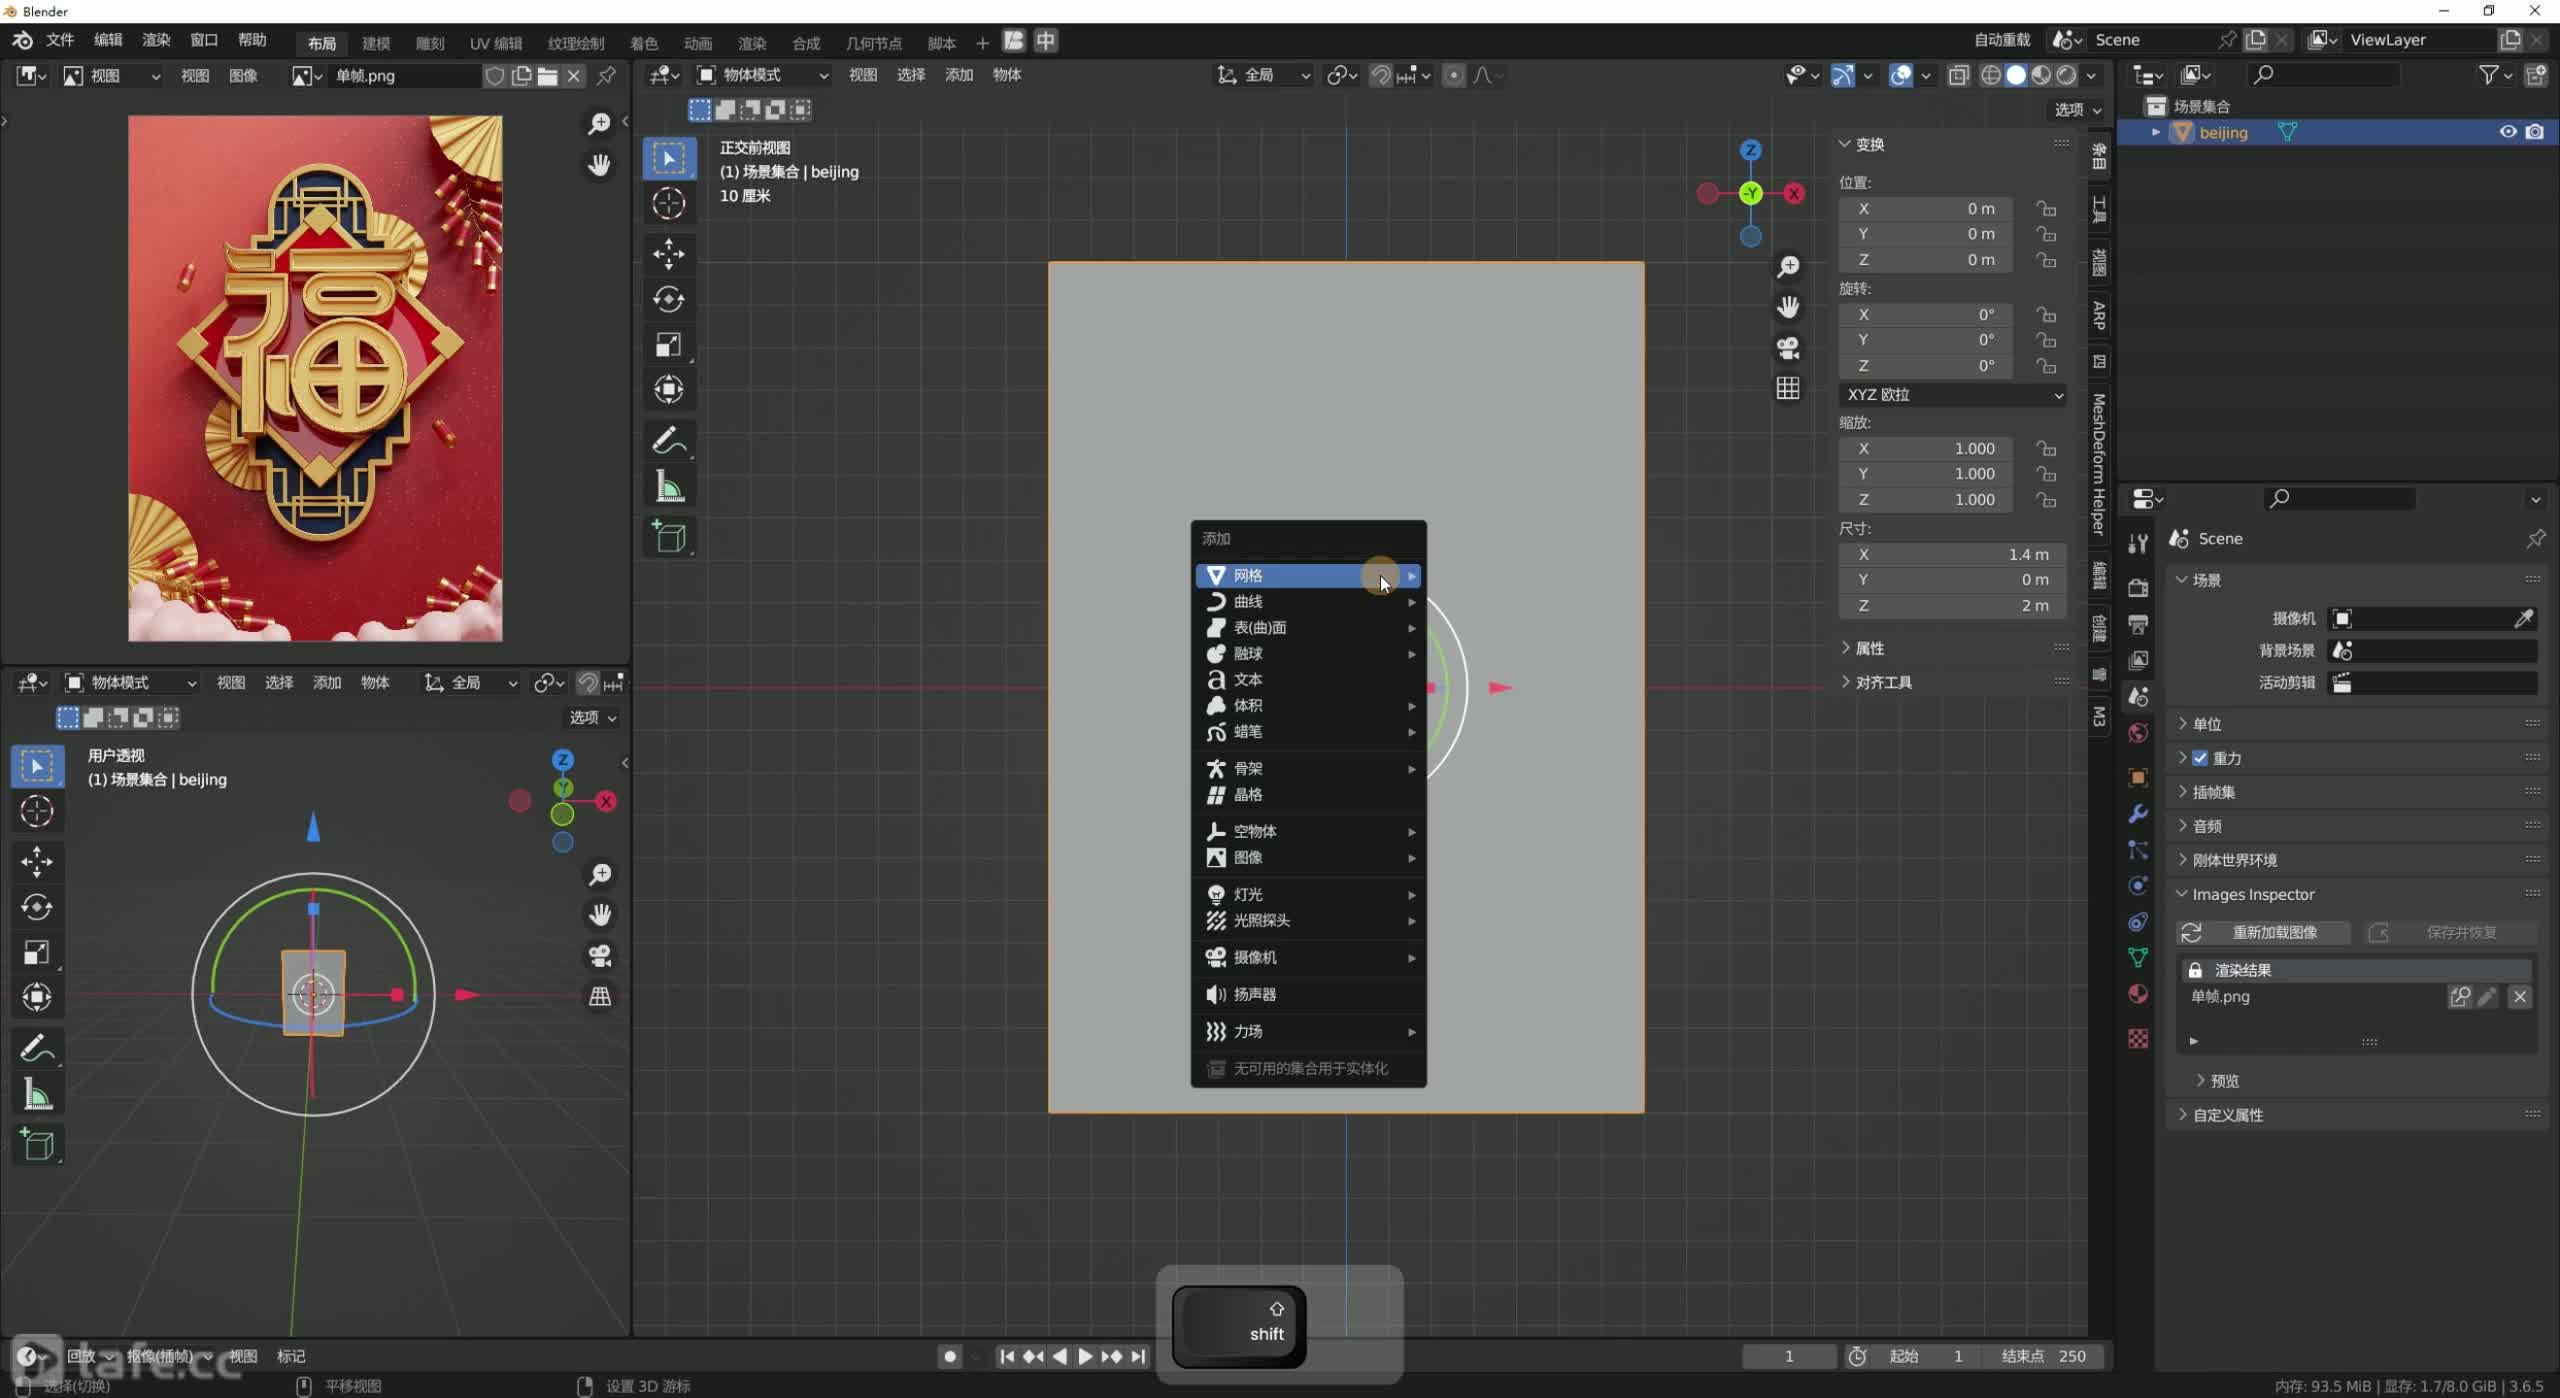The image size is (2560, 1398).
Task: Click the Z axis on main viewport gizmo
Action: tap(1750, 150)
